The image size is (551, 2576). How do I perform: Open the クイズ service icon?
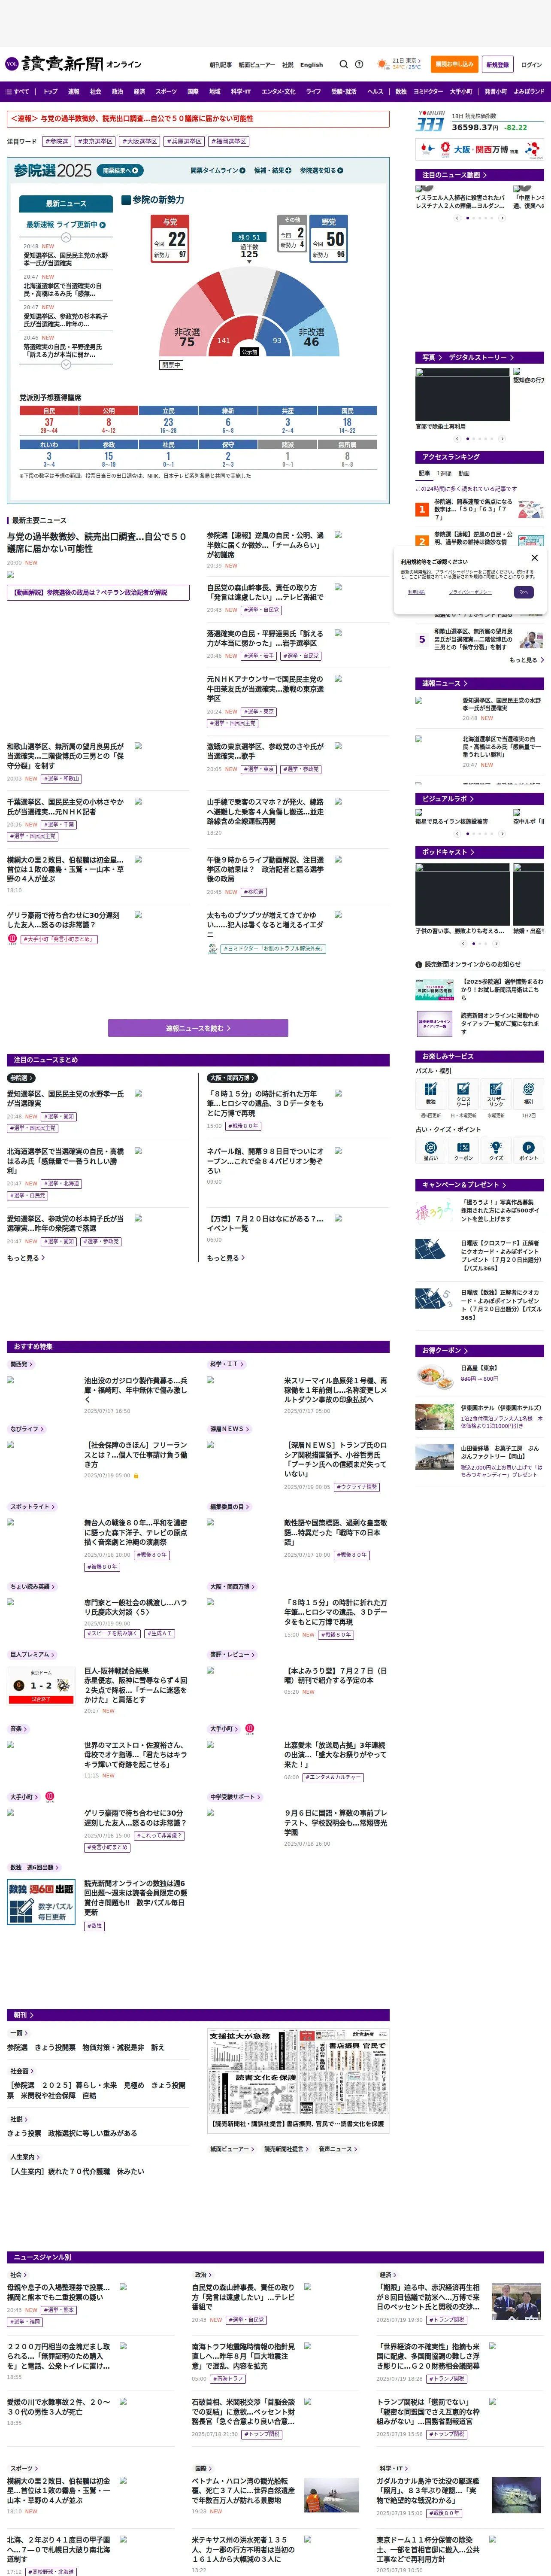(496, 1151)
